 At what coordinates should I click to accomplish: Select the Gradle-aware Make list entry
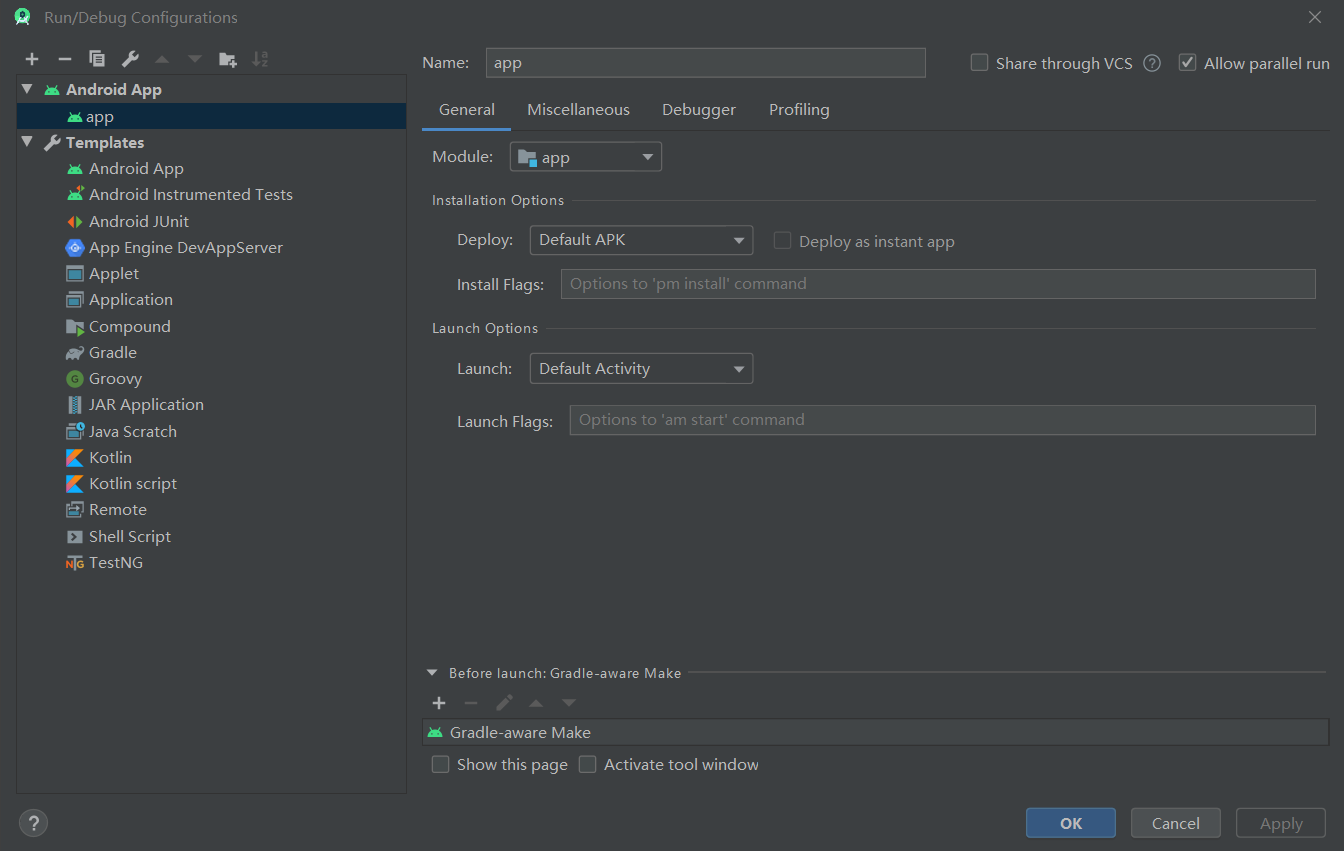[876, 732]
